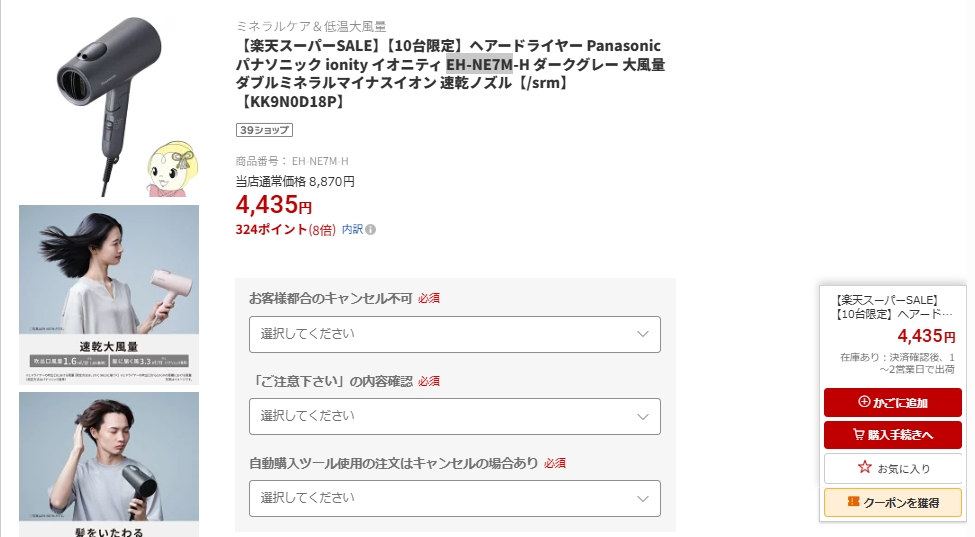Click the 324ポイント(8倍) text
Viewport: 975px width, 537px height.
tap(285, 229)
